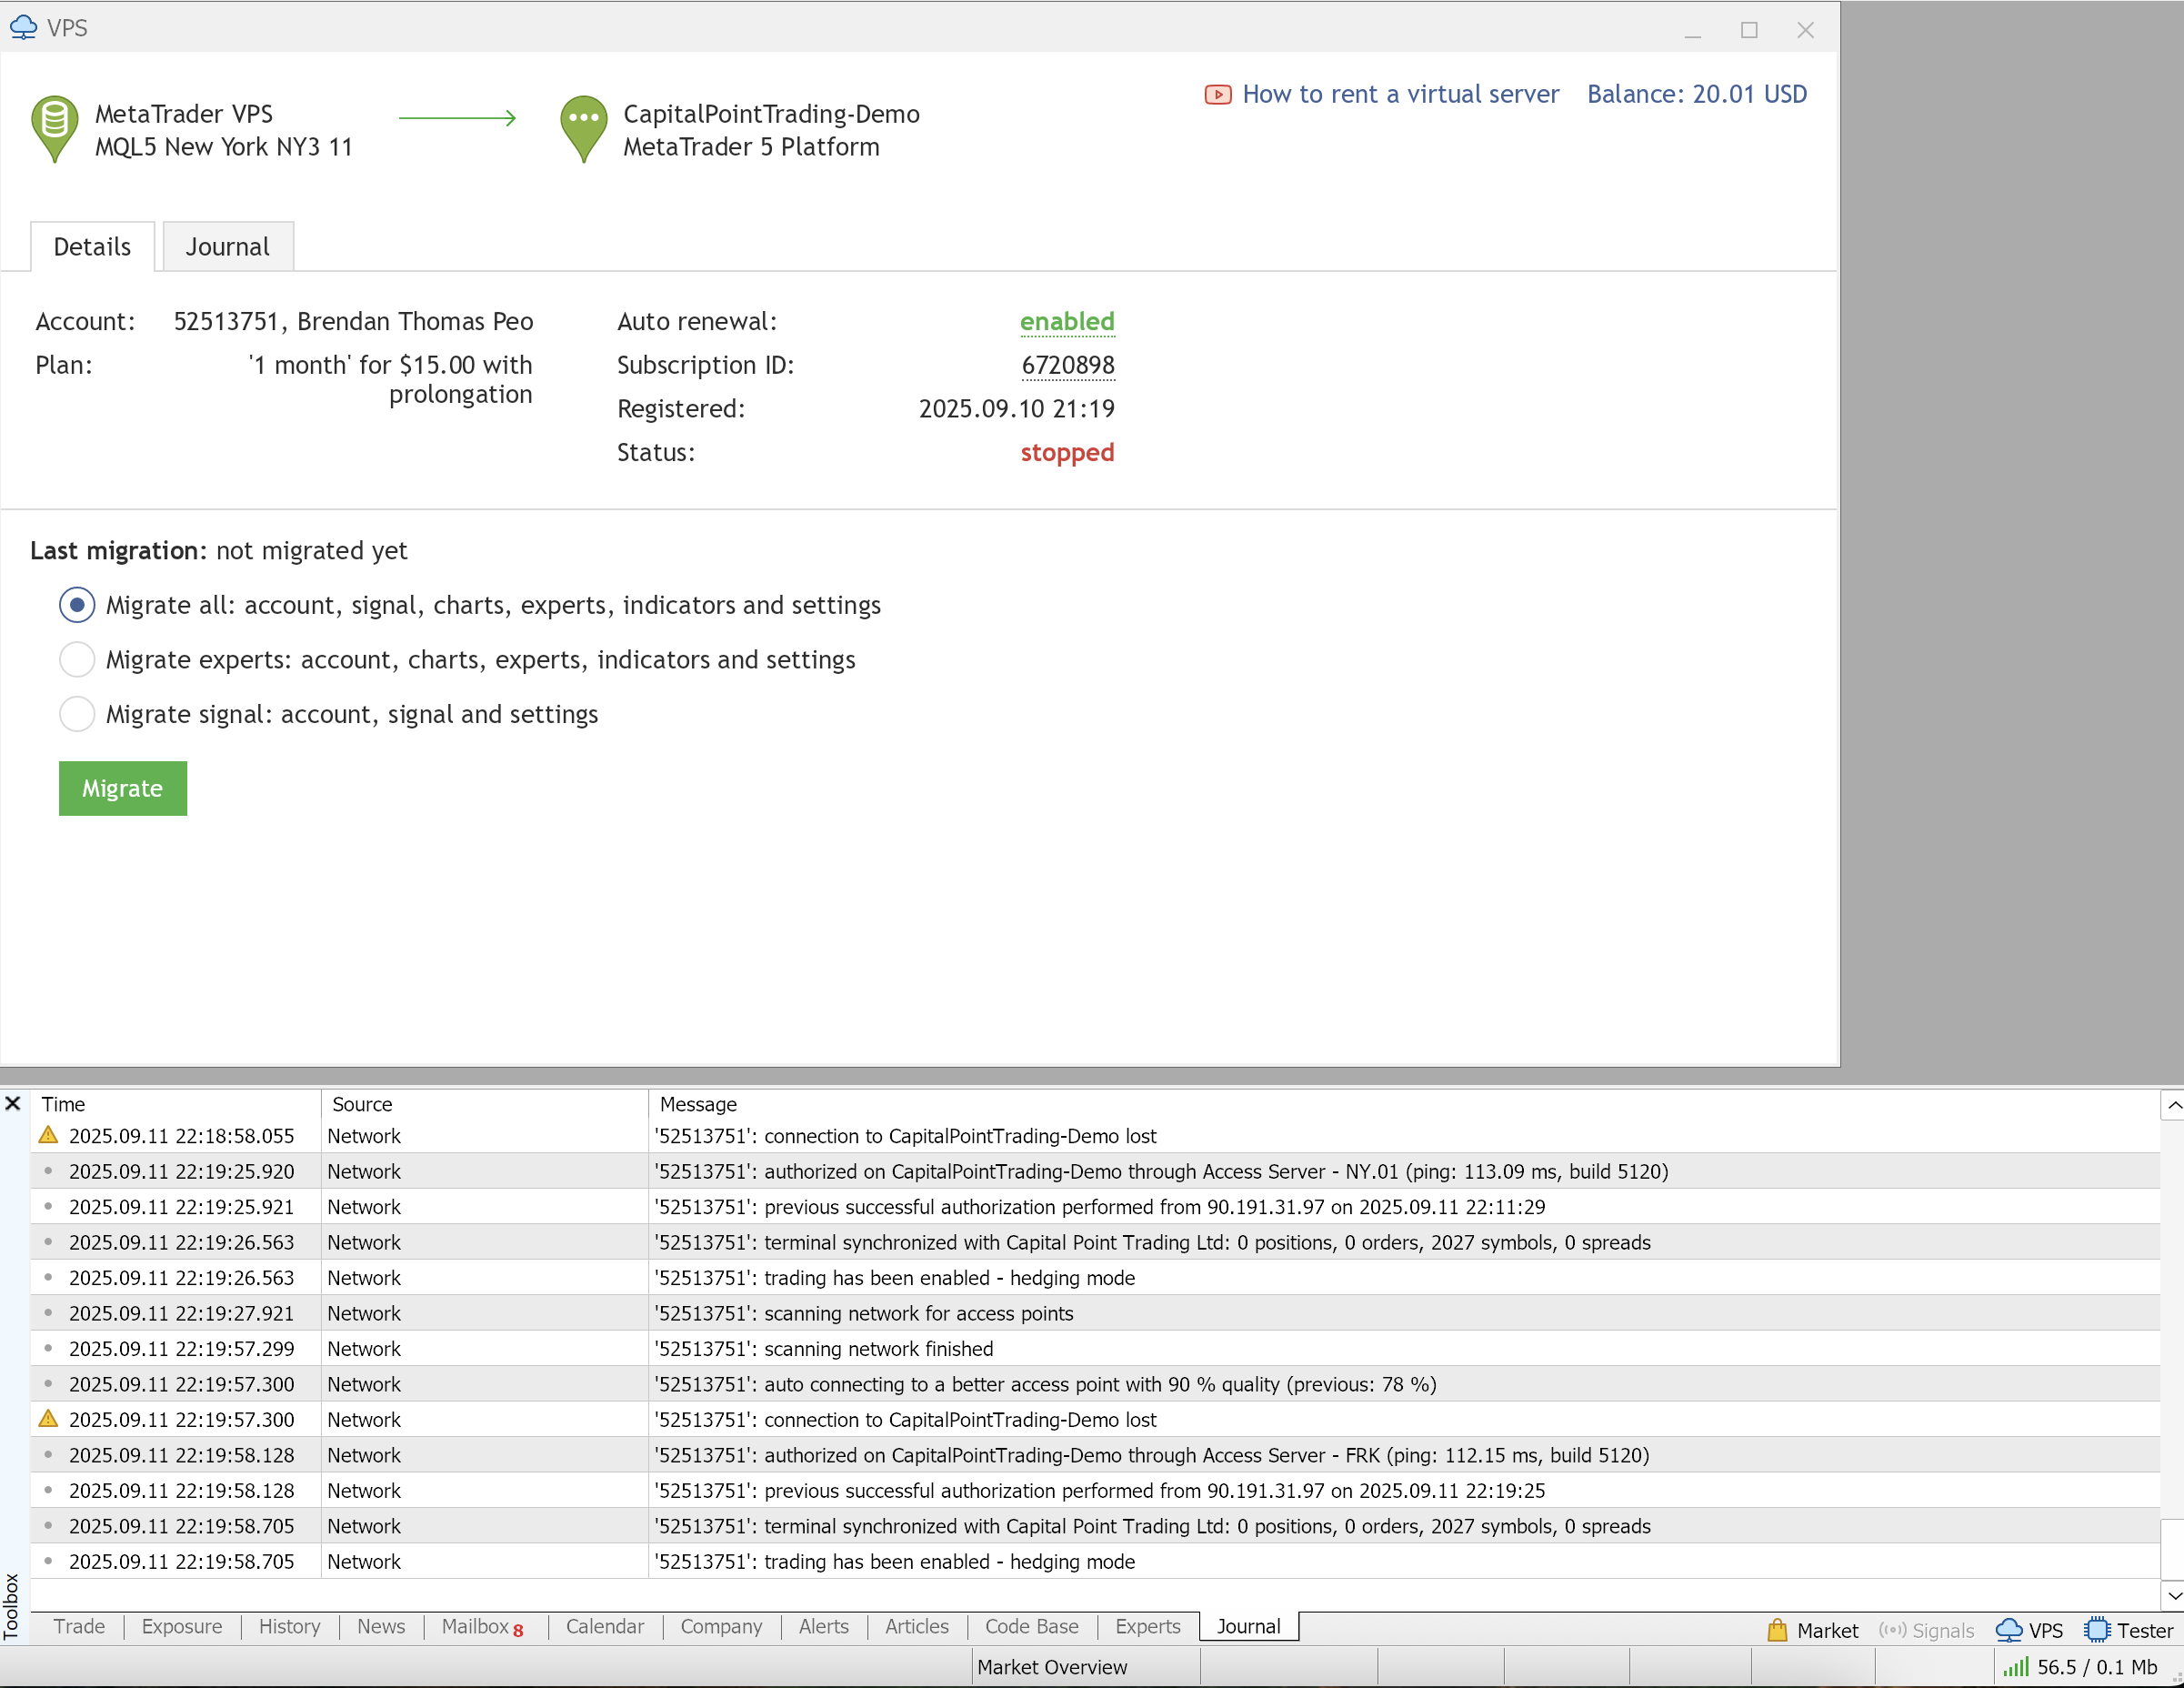Image resolution: width=2184 pixels, height=1688 pixels.
Task: Click Market Overview in status bar
Action: (1052, 1667)
